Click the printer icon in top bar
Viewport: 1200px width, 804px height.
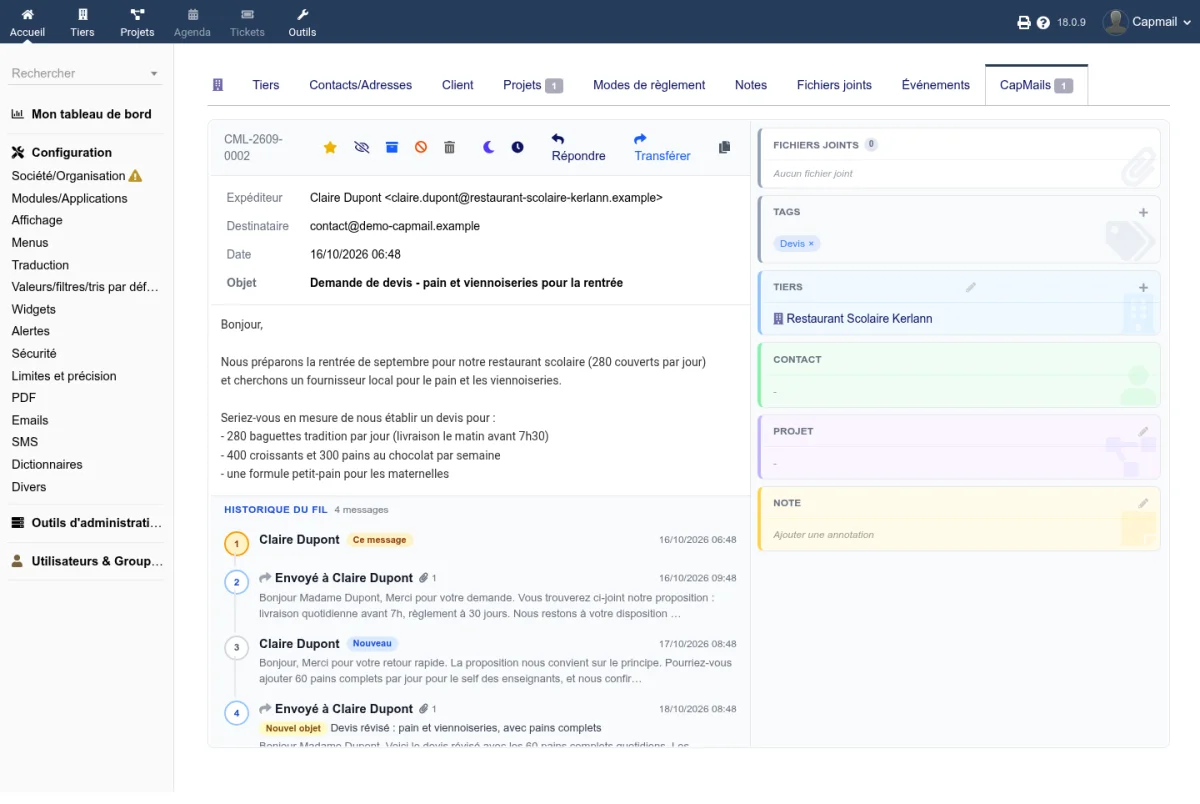coord(1024,22)
